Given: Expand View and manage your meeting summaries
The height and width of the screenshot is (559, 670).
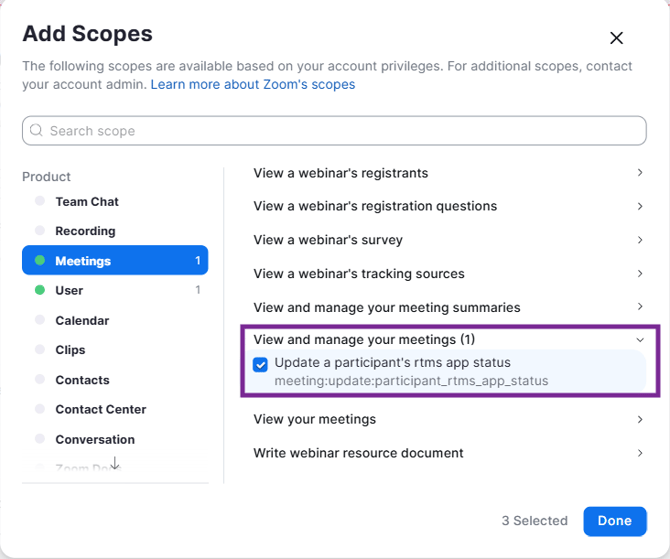Looking at the screenshot, I should [x=640, y=307].
